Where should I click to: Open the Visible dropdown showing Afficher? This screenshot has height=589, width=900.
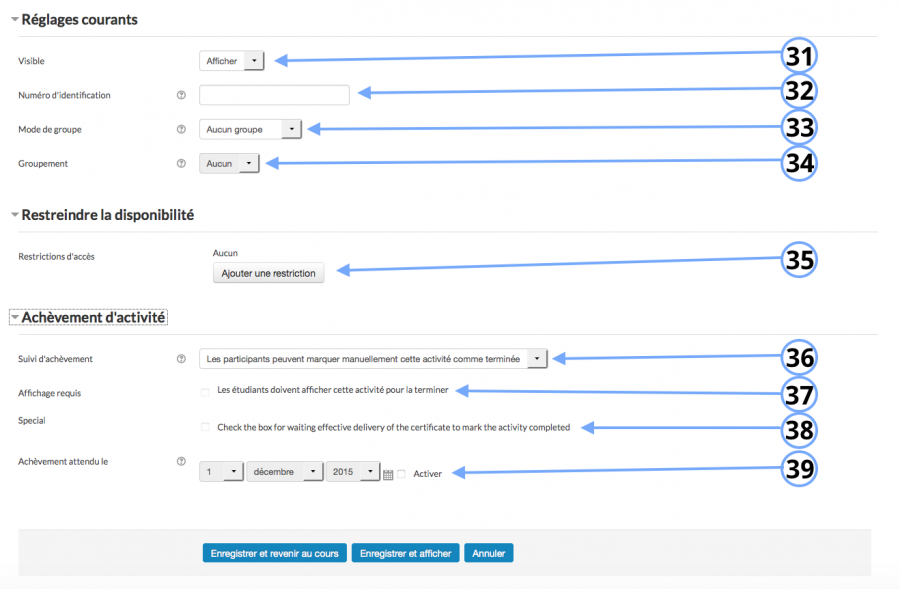click(x=231, y=60)
